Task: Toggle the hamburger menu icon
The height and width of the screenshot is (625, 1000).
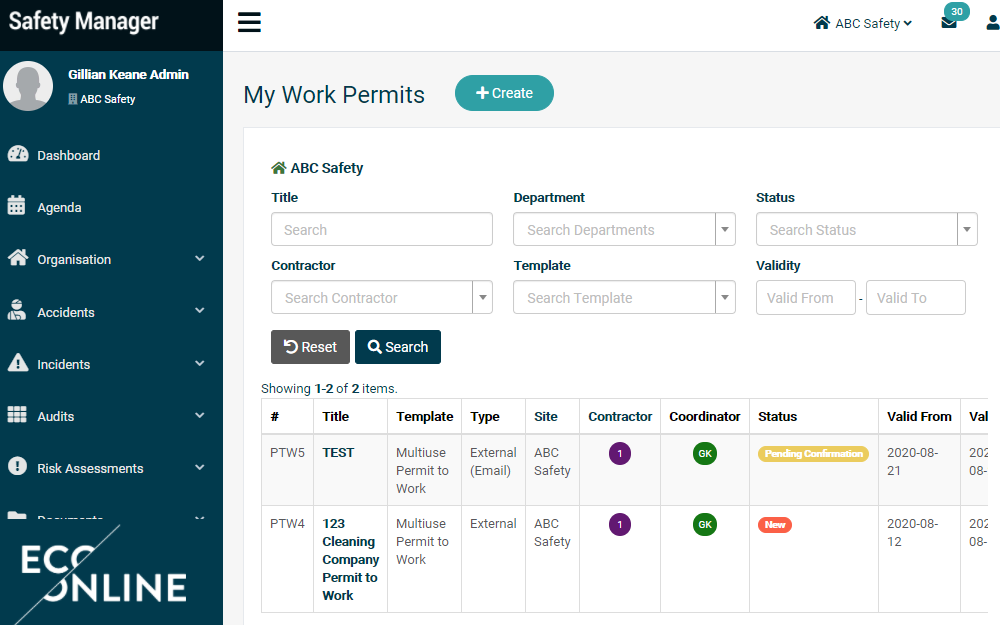Action: click(x=249, y=22)
